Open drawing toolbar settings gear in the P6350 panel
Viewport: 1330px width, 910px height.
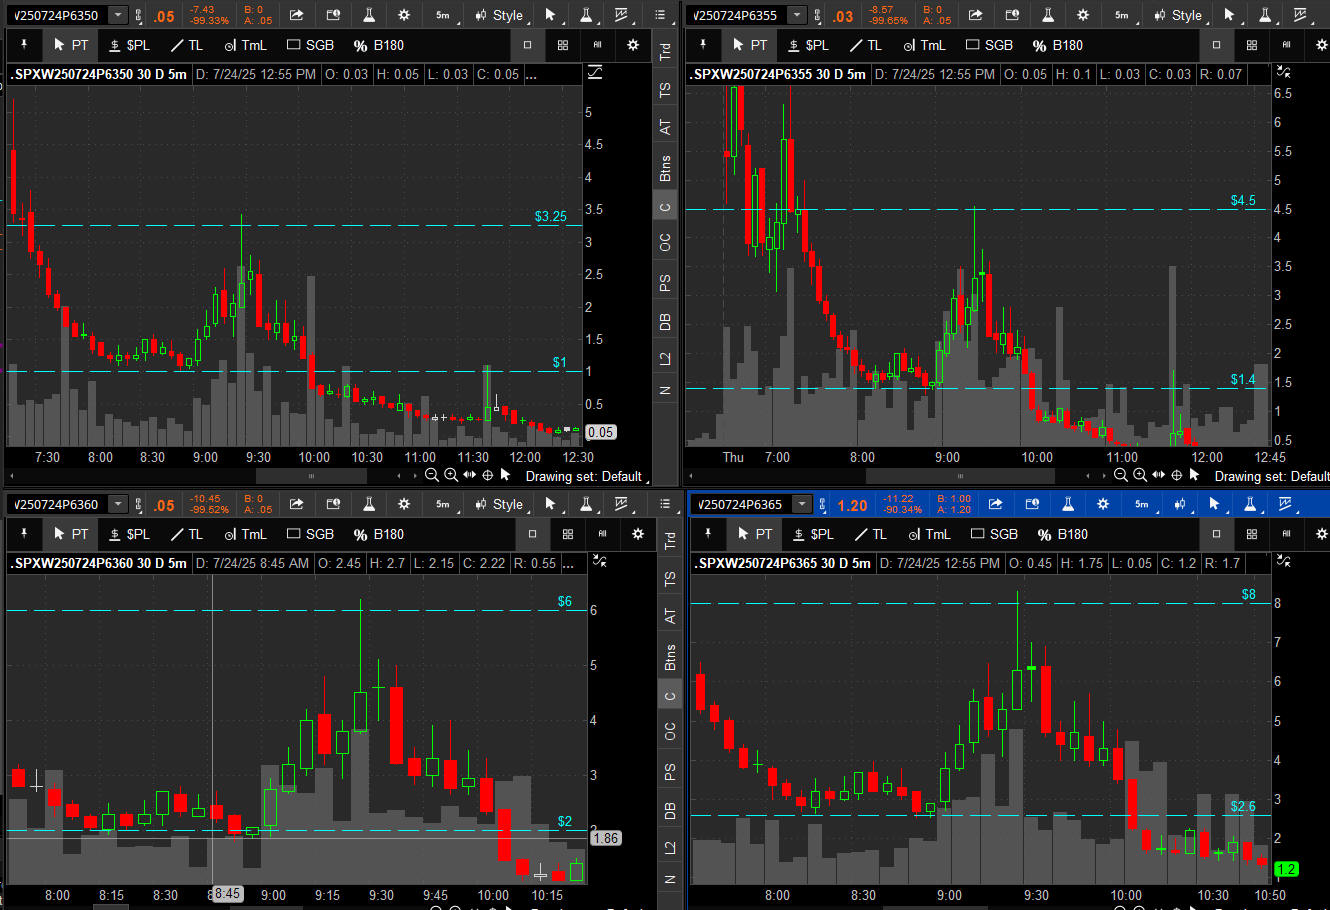[633, 45]
